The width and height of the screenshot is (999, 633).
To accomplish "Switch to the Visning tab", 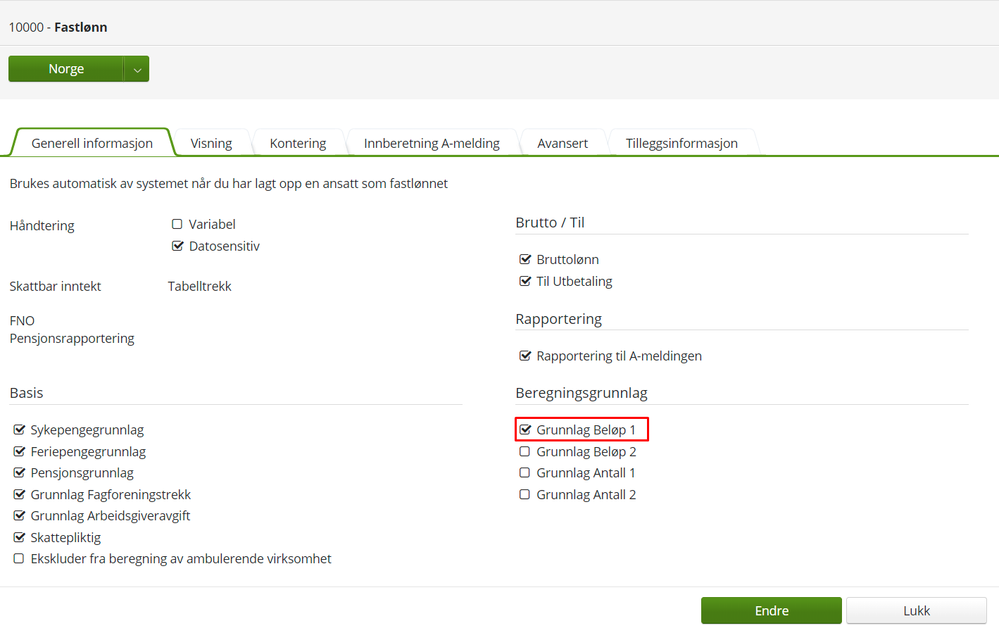I will tap(211, 143).
